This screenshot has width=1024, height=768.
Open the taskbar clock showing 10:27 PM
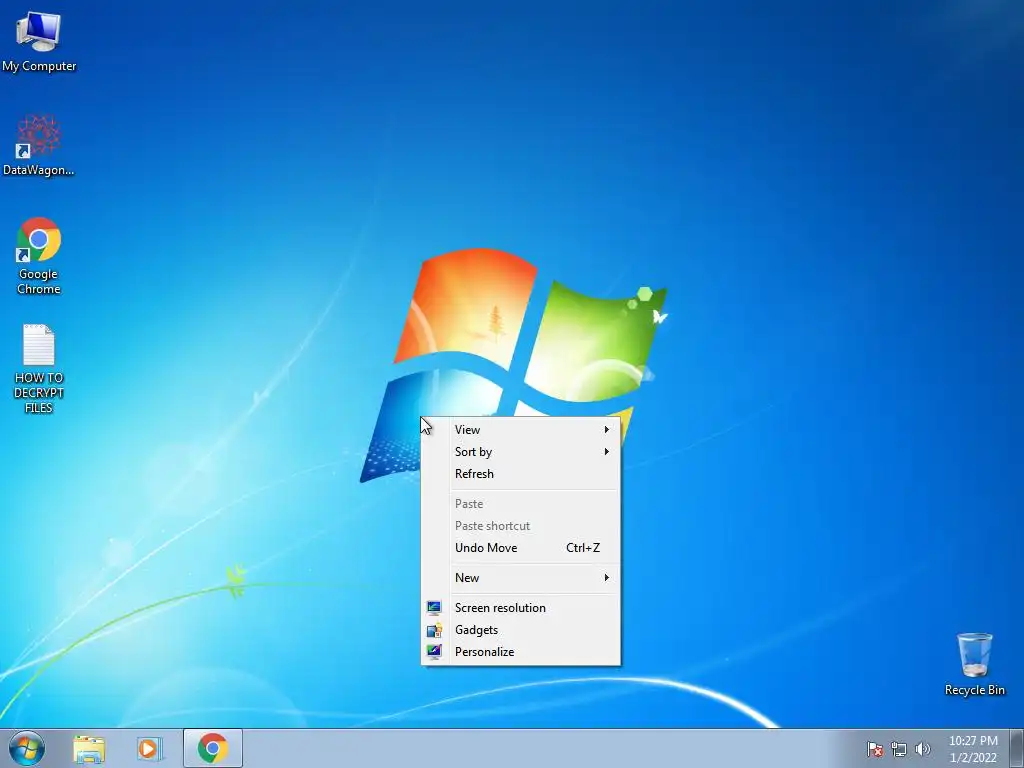(x=973, y=749)
